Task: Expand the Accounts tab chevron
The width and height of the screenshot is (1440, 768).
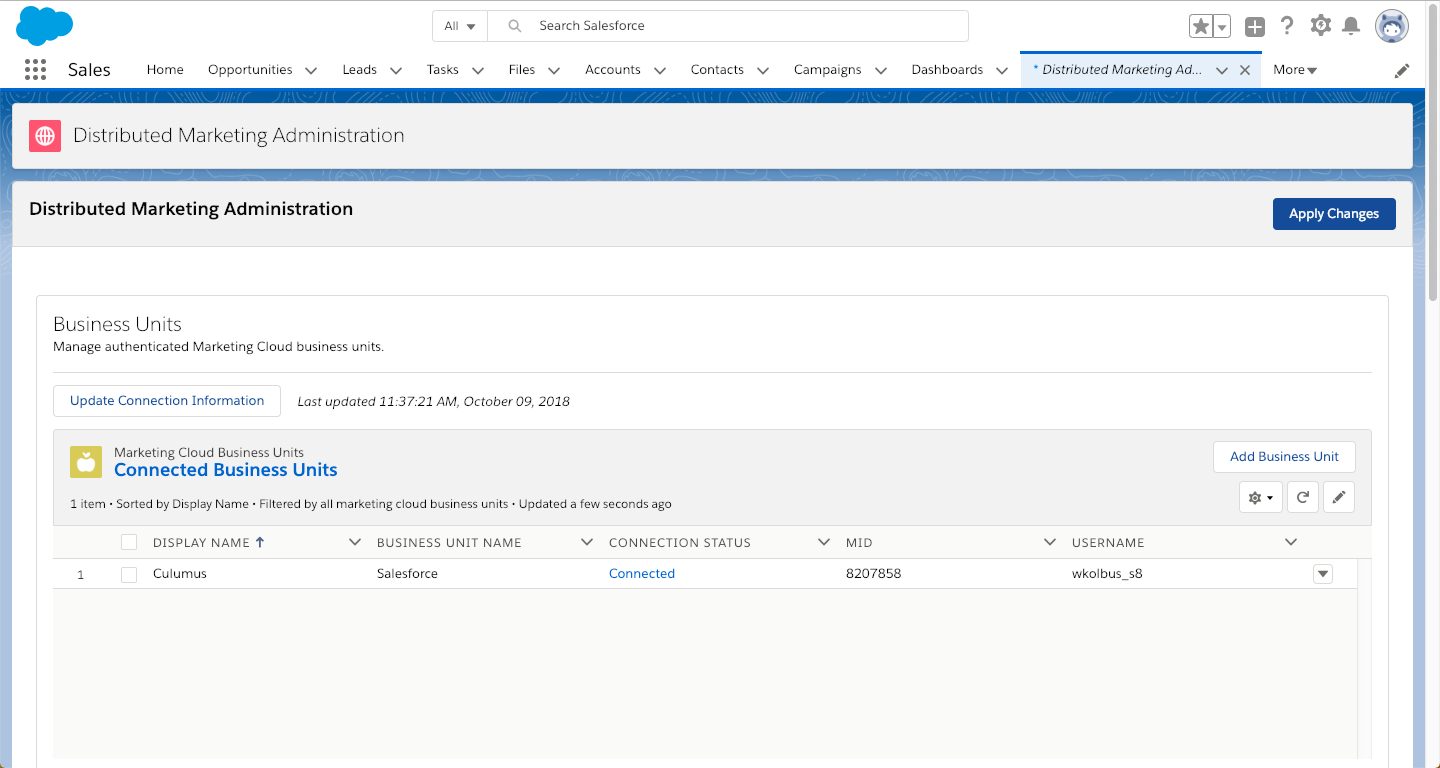Action: [x=660, y=70]
